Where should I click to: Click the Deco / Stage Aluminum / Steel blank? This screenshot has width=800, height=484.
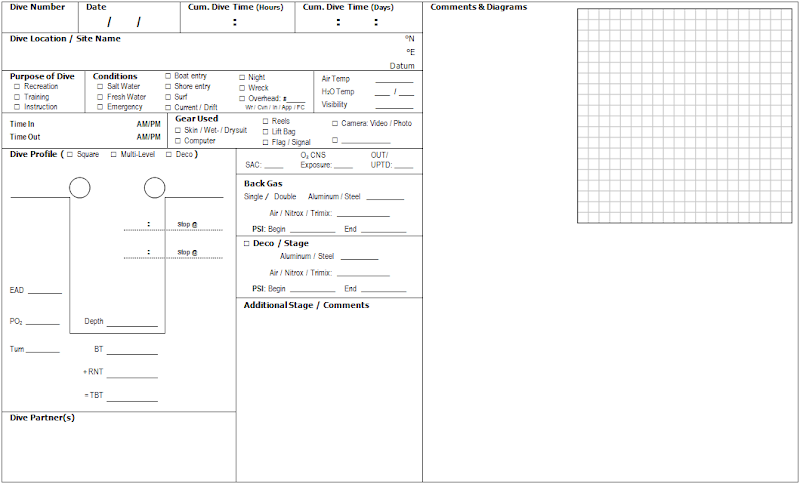click(360, 258)
